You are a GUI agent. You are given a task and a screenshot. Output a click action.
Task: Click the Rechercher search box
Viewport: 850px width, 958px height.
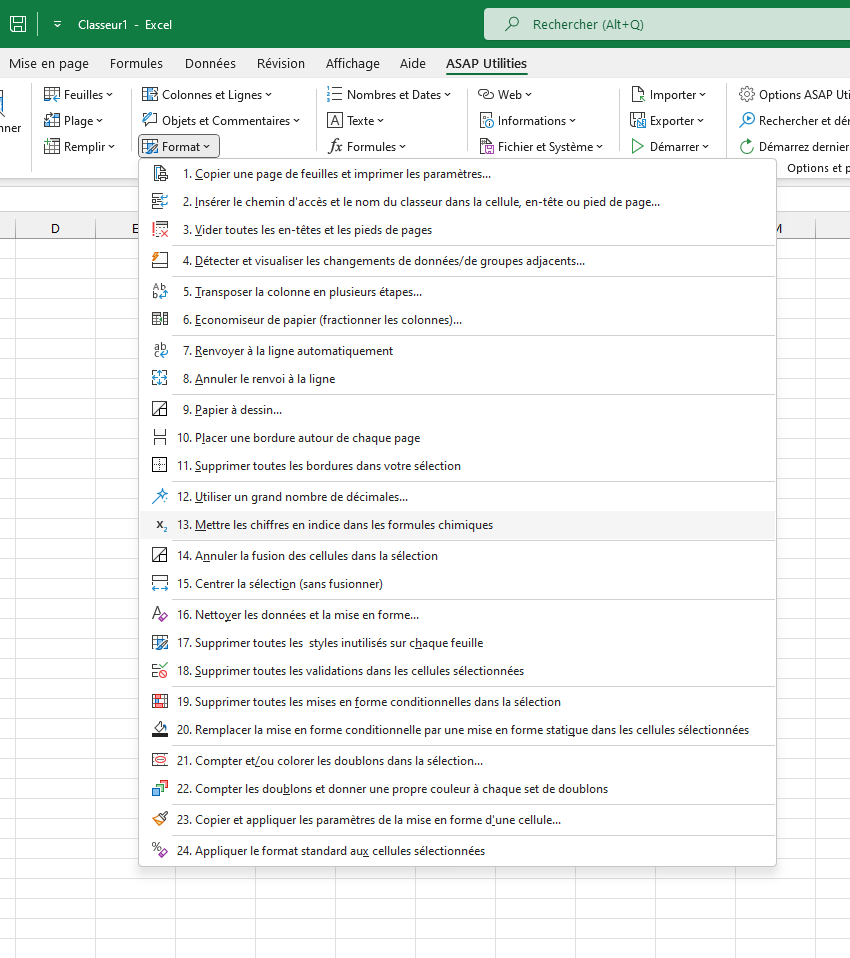tap(667, 24)
